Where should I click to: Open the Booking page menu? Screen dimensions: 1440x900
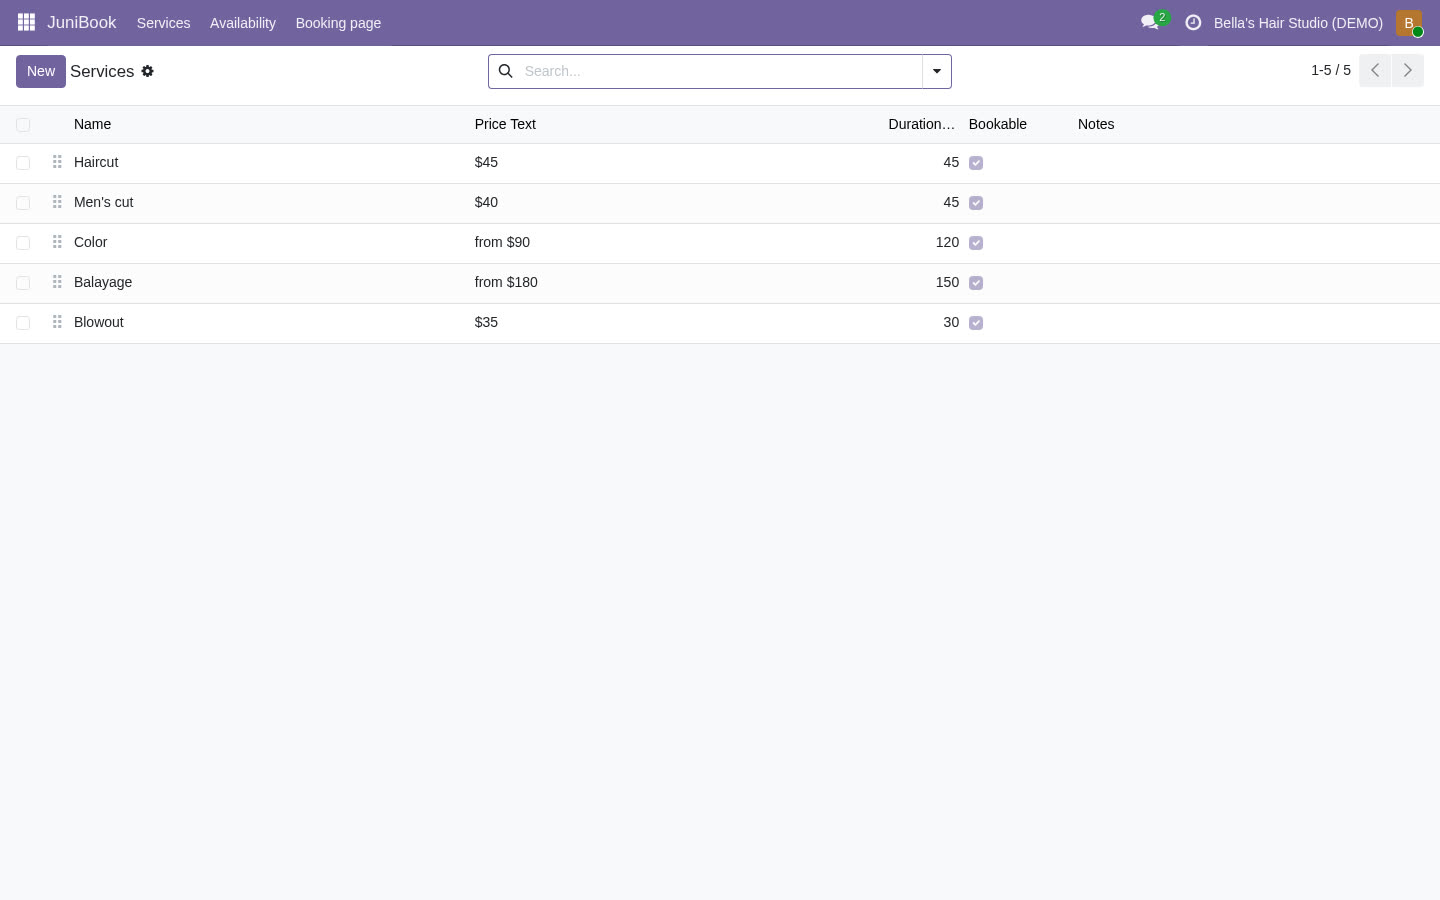click(338, 22)
